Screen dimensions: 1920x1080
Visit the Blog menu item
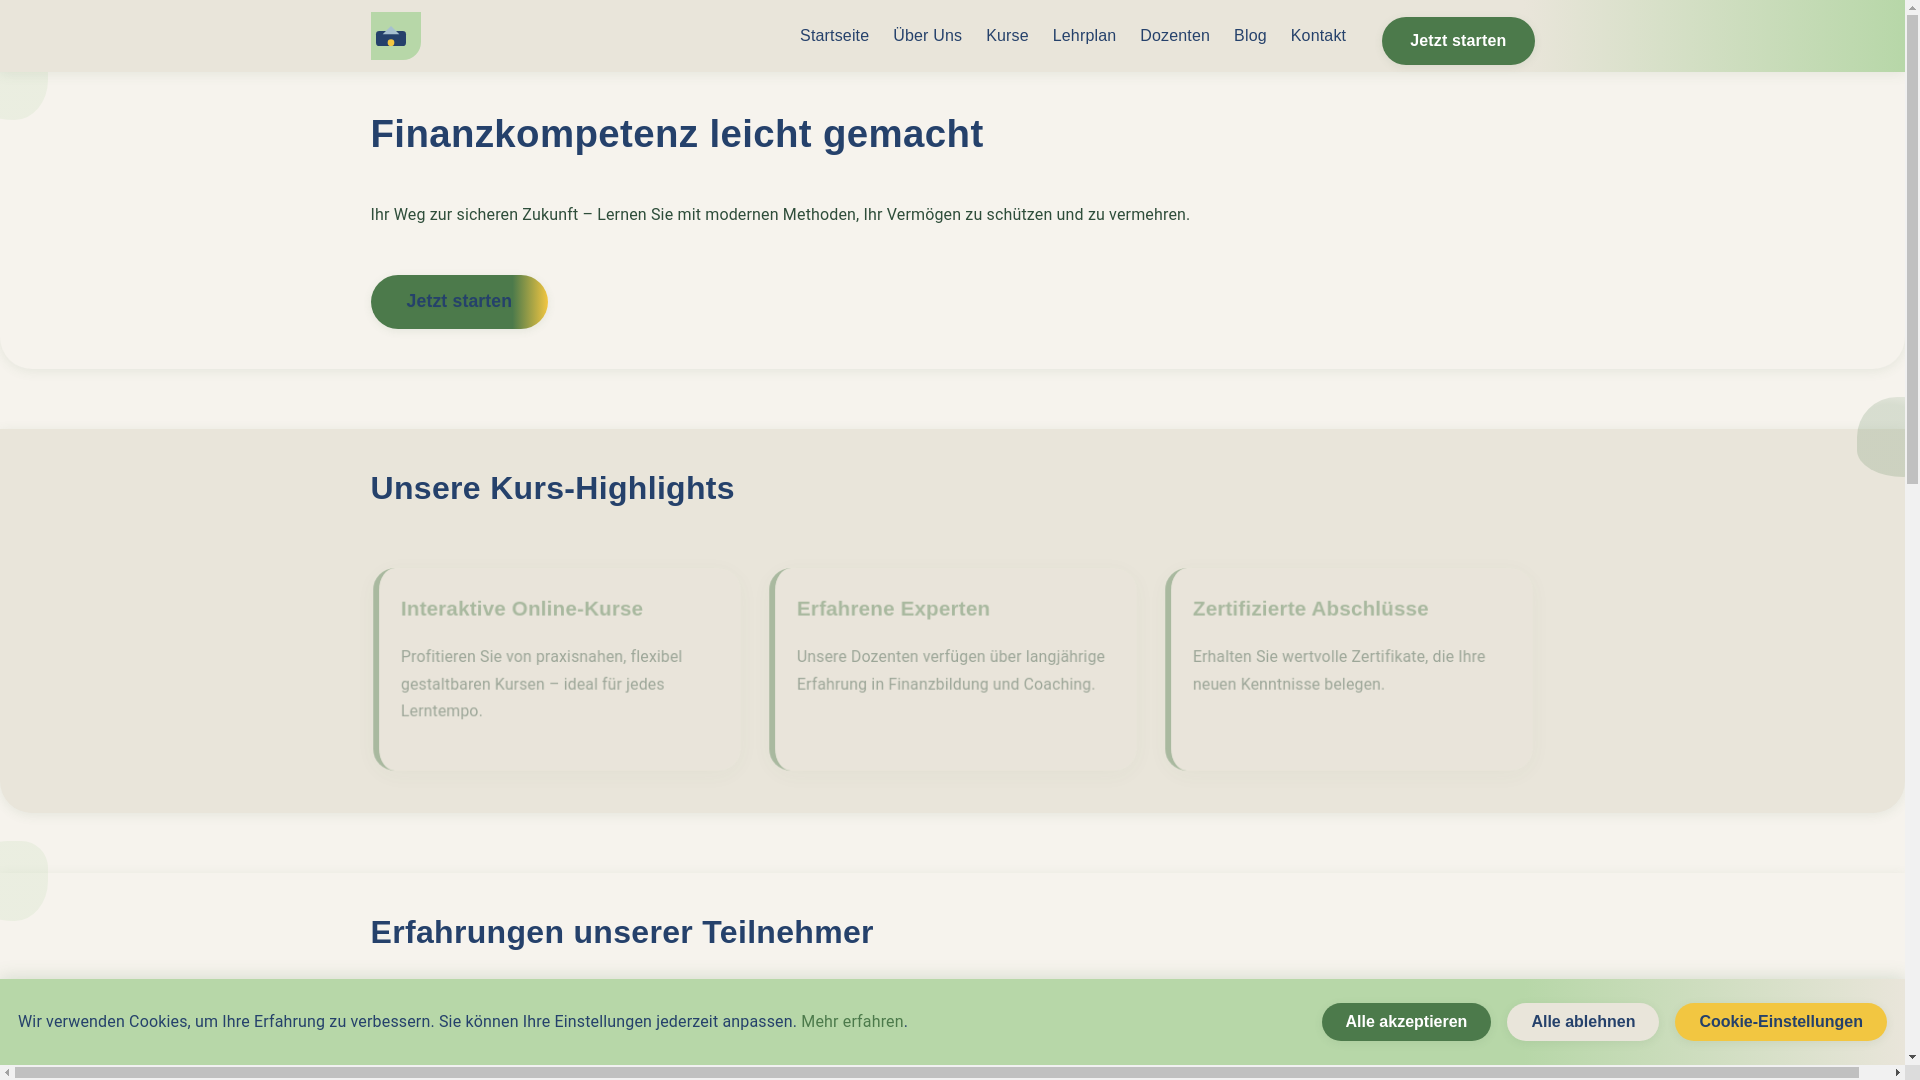pos(1250,36)
